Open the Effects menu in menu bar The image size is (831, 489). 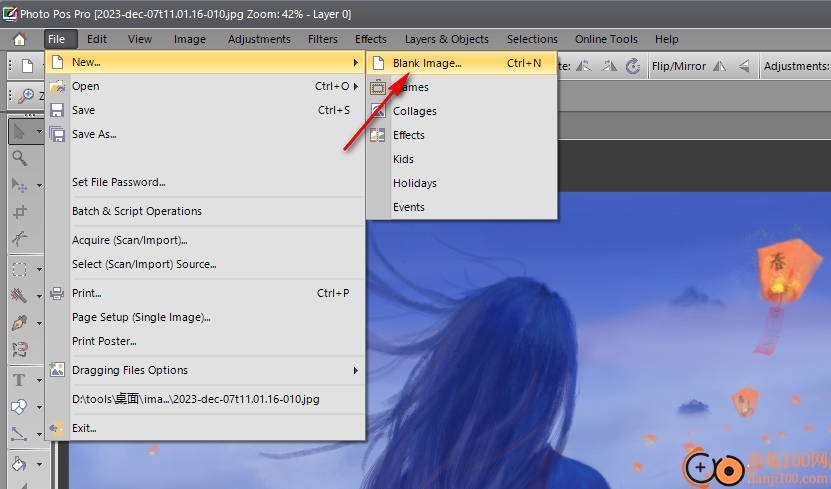coord(371,39)
